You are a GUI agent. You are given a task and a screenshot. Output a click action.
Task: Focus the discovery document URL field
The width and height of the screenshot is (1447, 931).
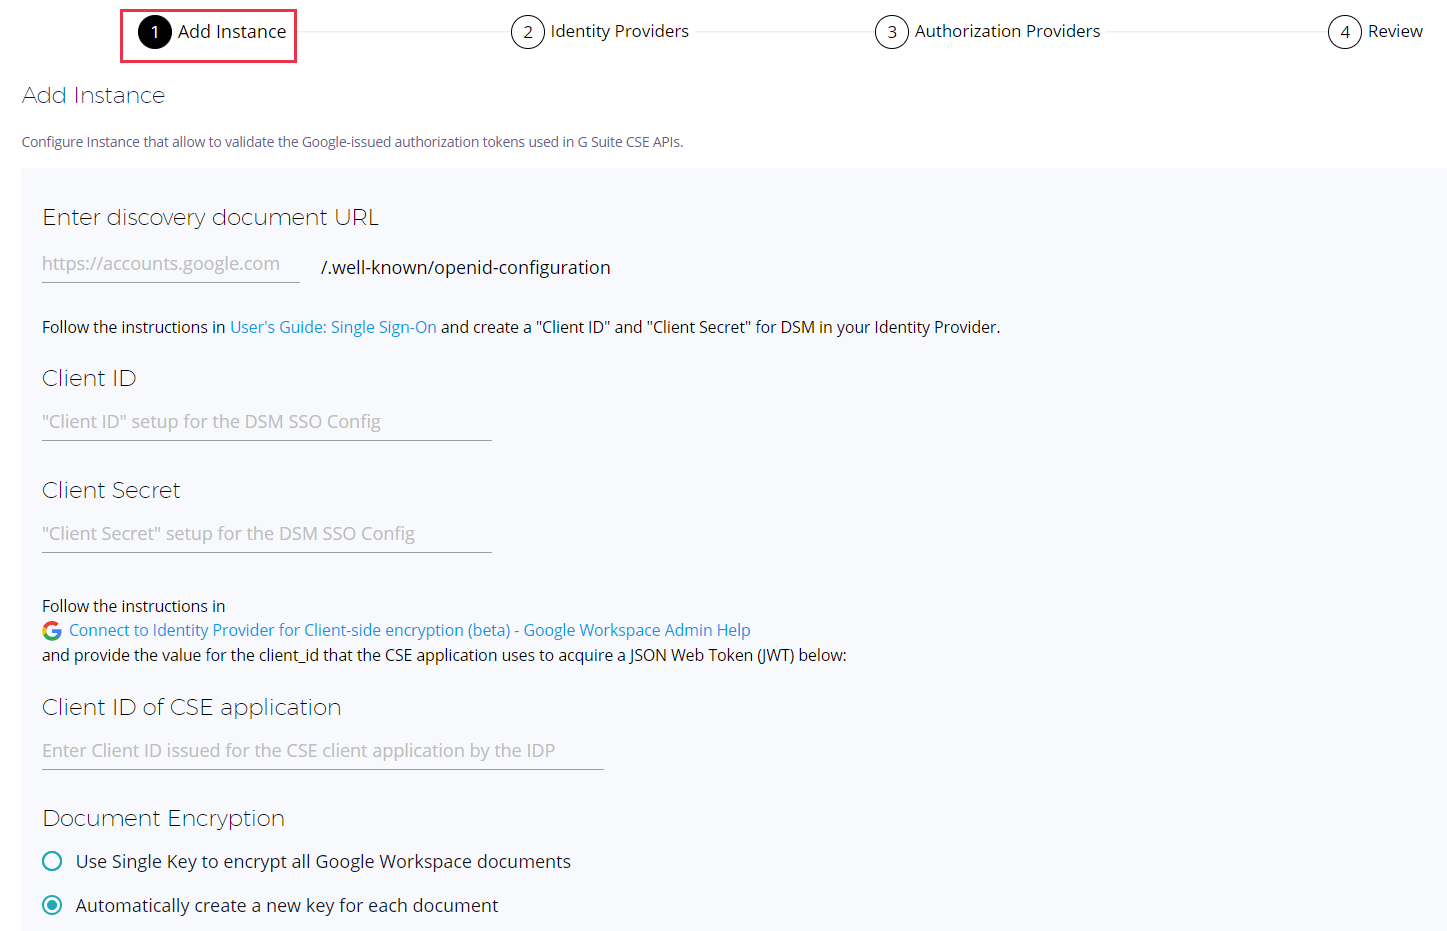coord(170,264)
